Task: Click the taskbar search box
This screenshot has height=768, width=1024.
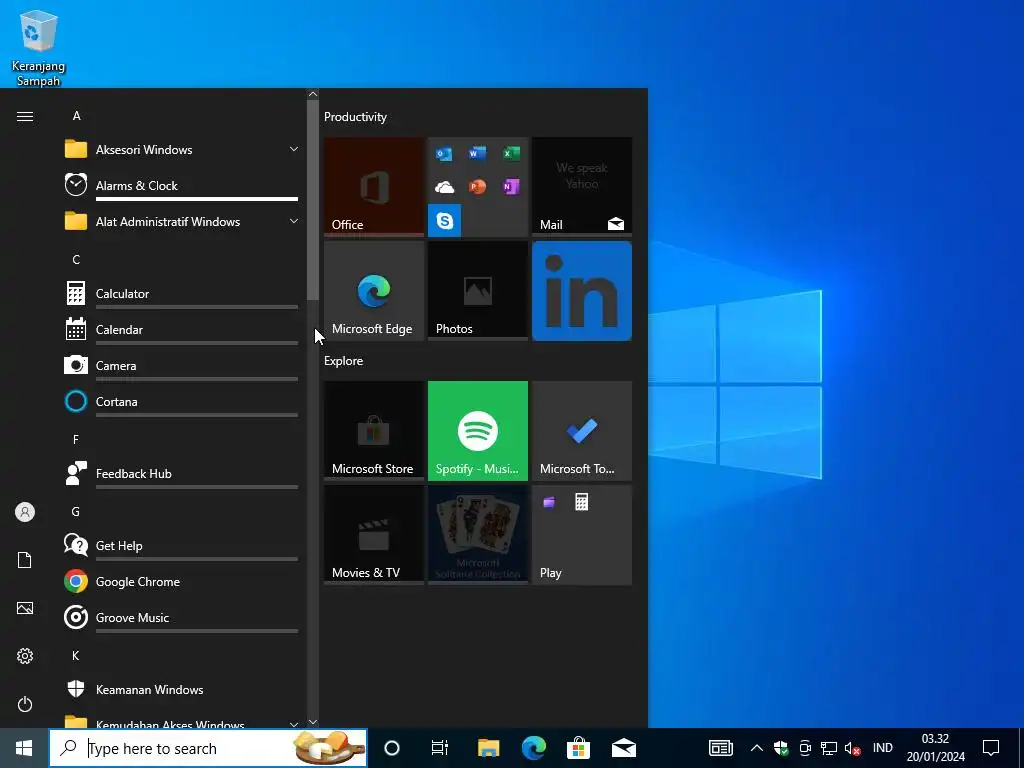Action: 208,748
